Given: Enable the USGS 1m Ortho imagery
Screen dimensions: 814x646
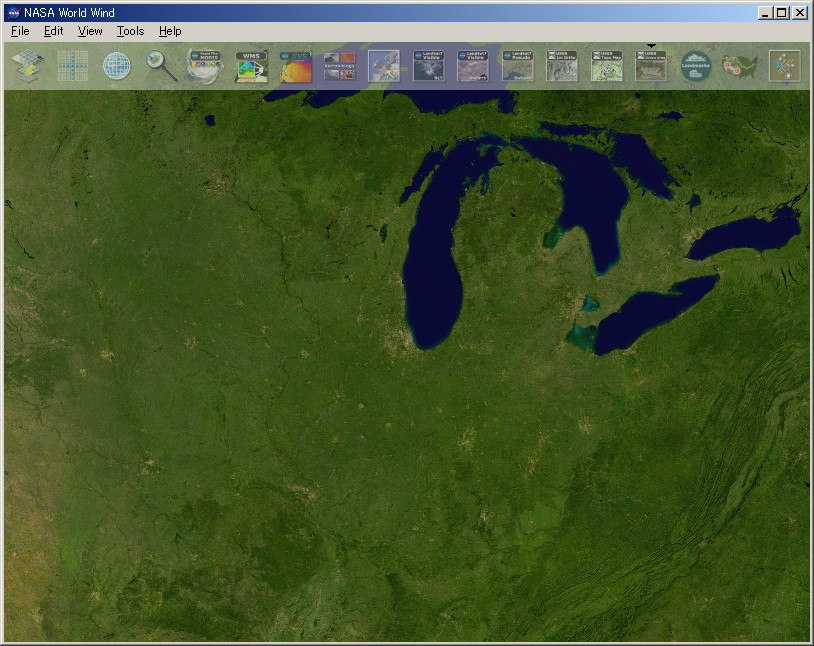Looking at the screenshot, I should pos(561,65).
